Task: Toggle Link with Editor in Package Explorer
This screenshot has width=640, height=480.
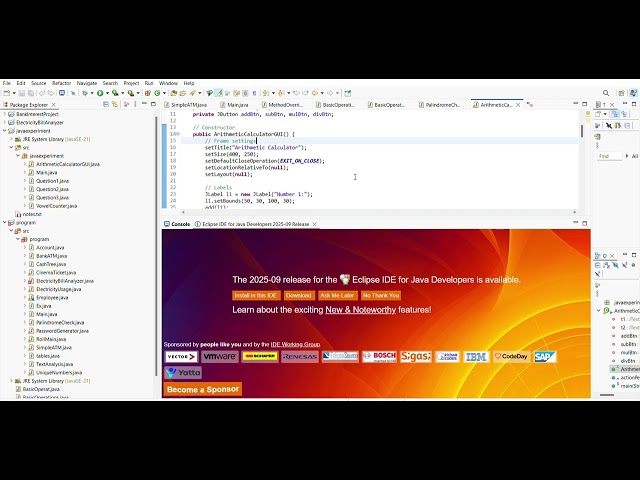Action: (x=115, y=104)
